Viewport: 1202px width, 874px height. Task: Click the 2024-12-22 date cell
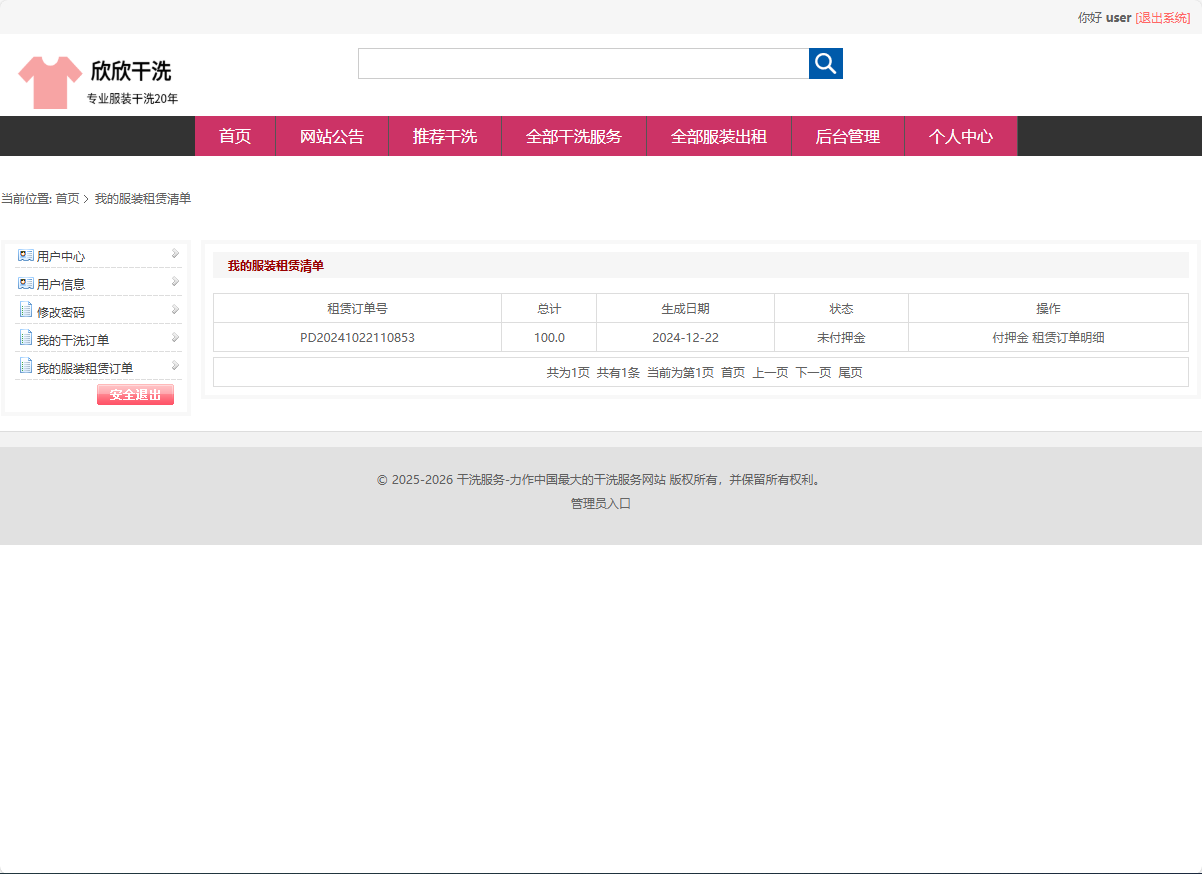[685, 338]
